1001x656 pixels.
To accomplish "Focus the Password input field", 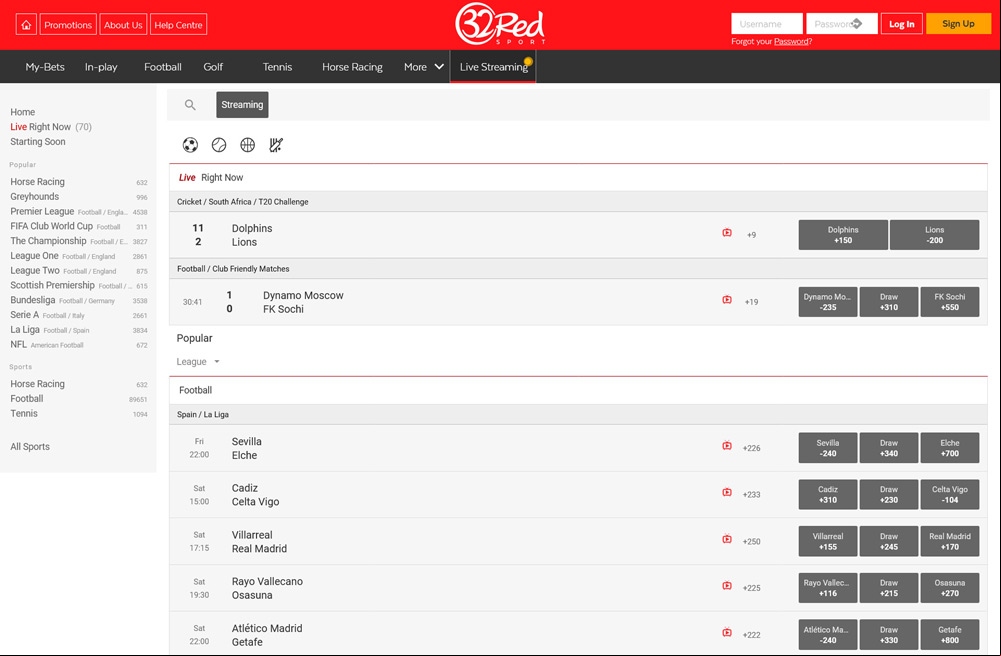I will (841, 24).
